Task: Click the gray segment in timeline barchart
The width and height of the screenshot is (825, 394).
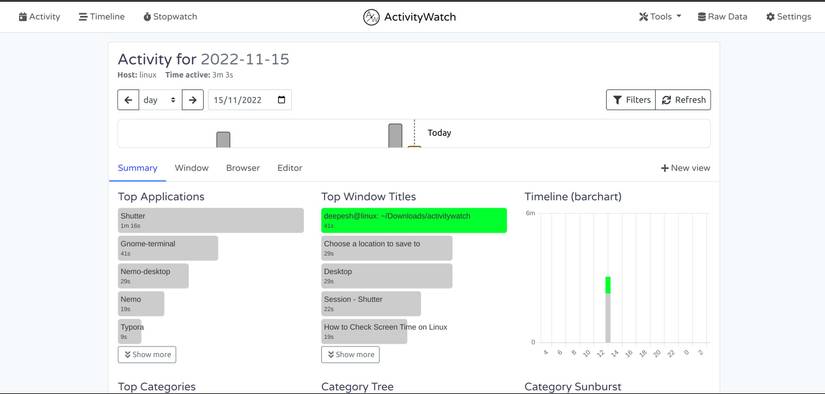Action: point(608,318)
